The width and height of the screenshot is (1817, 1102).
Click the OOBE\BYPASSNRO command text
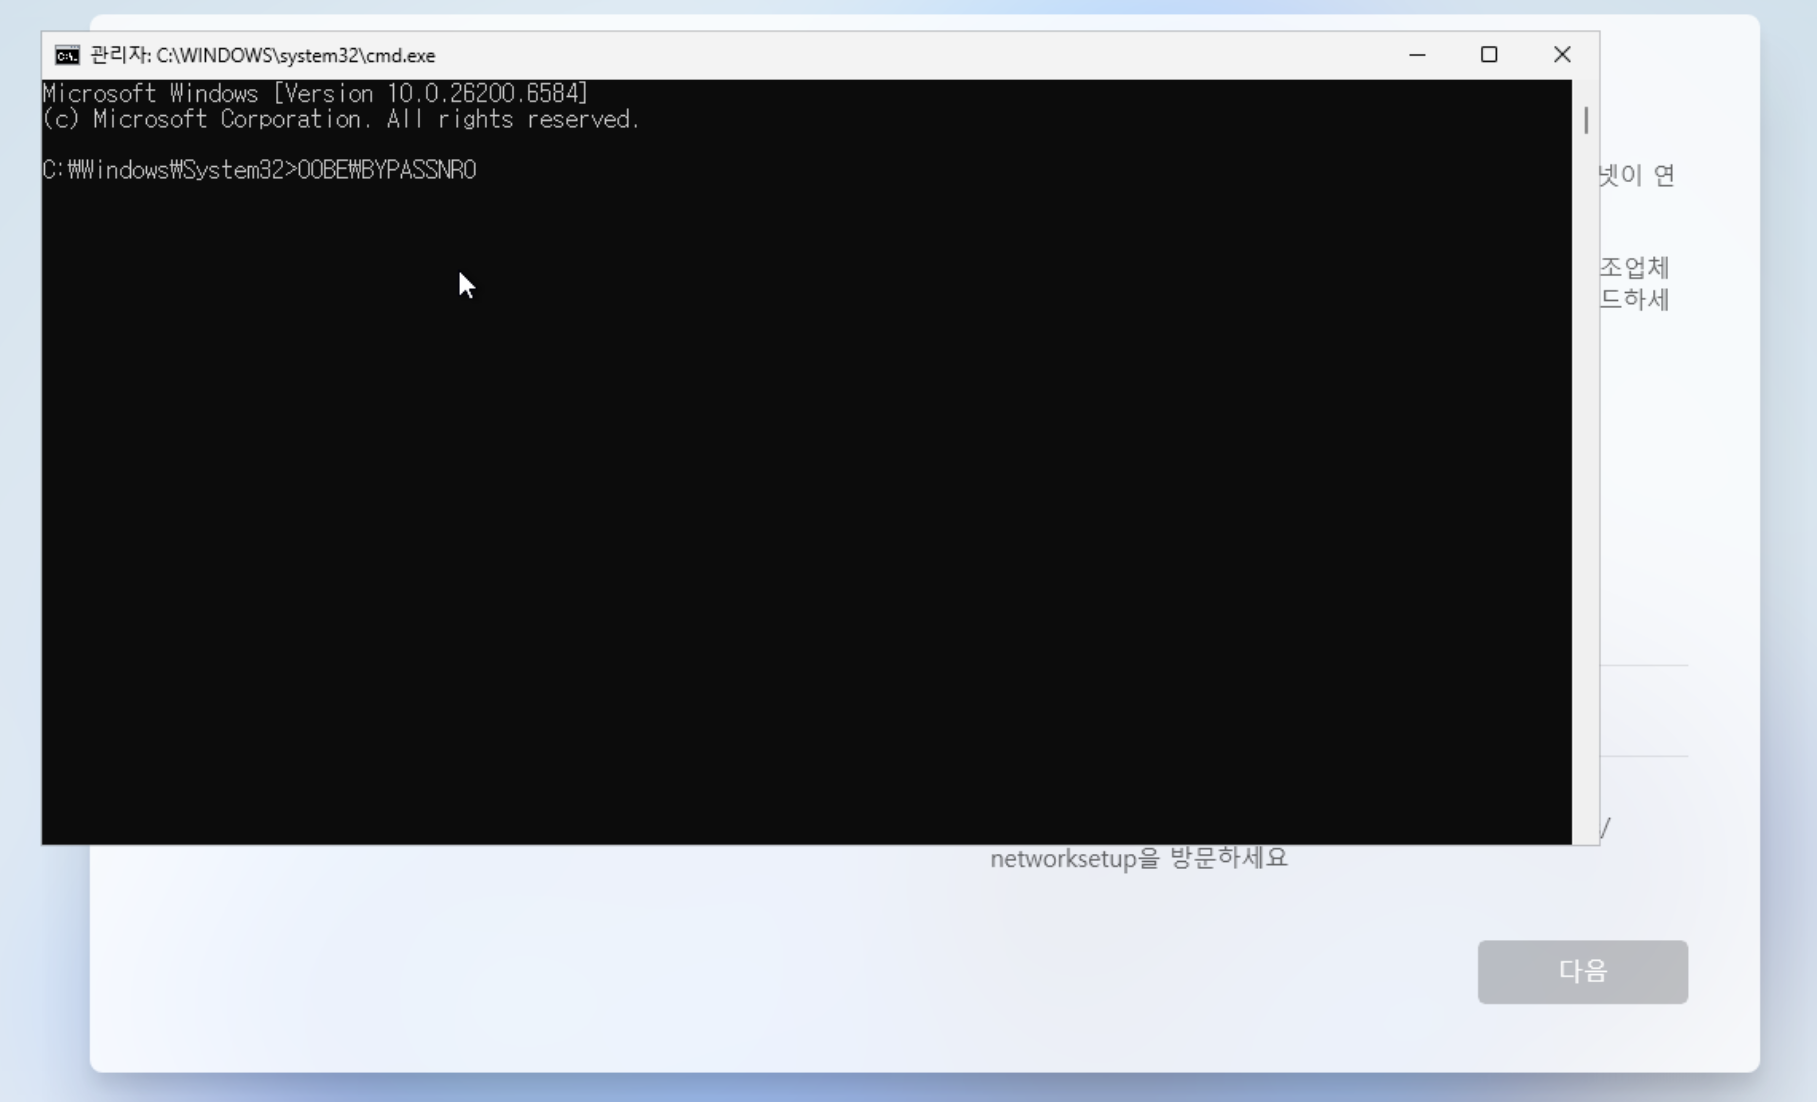tap(387, 170)
